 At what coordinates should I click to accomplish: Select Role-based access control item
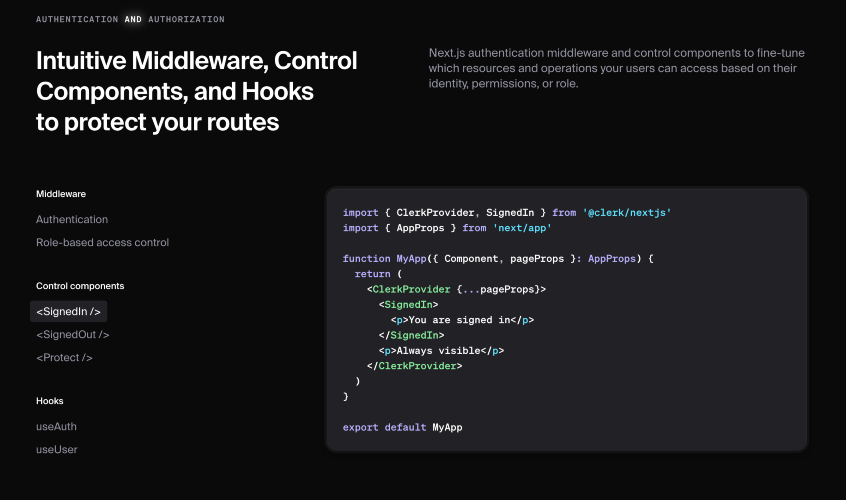[x=103, y=243]
